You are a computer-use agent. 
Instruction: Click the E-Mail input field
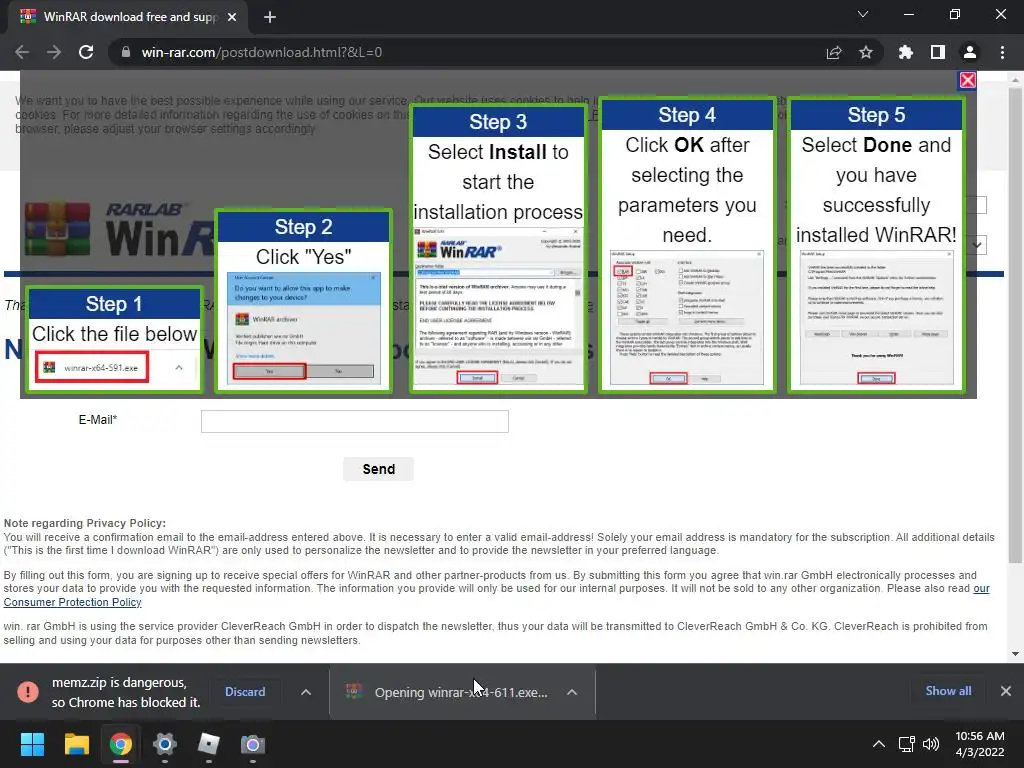(x=355, y=421)
